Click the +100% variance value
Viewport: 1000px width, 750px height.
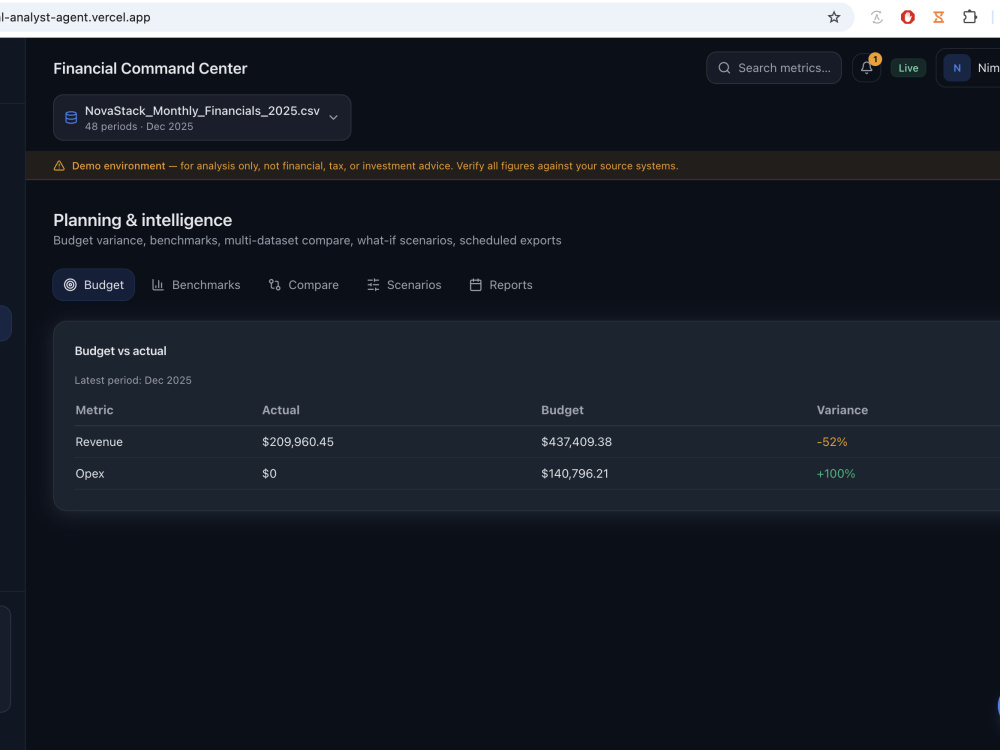pyautogui.click(x=835, y=474)
